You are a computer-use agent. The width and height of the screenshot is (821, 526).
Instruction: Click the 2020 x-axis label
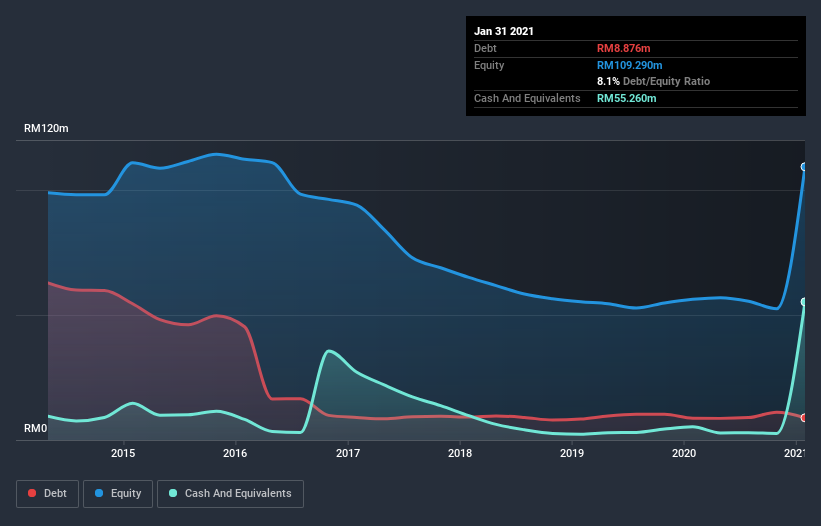[684, 453]
